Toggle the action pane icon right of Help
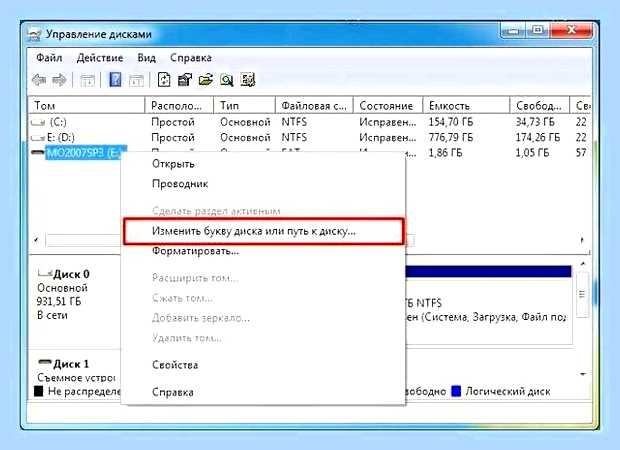 (x=136, y=81)
